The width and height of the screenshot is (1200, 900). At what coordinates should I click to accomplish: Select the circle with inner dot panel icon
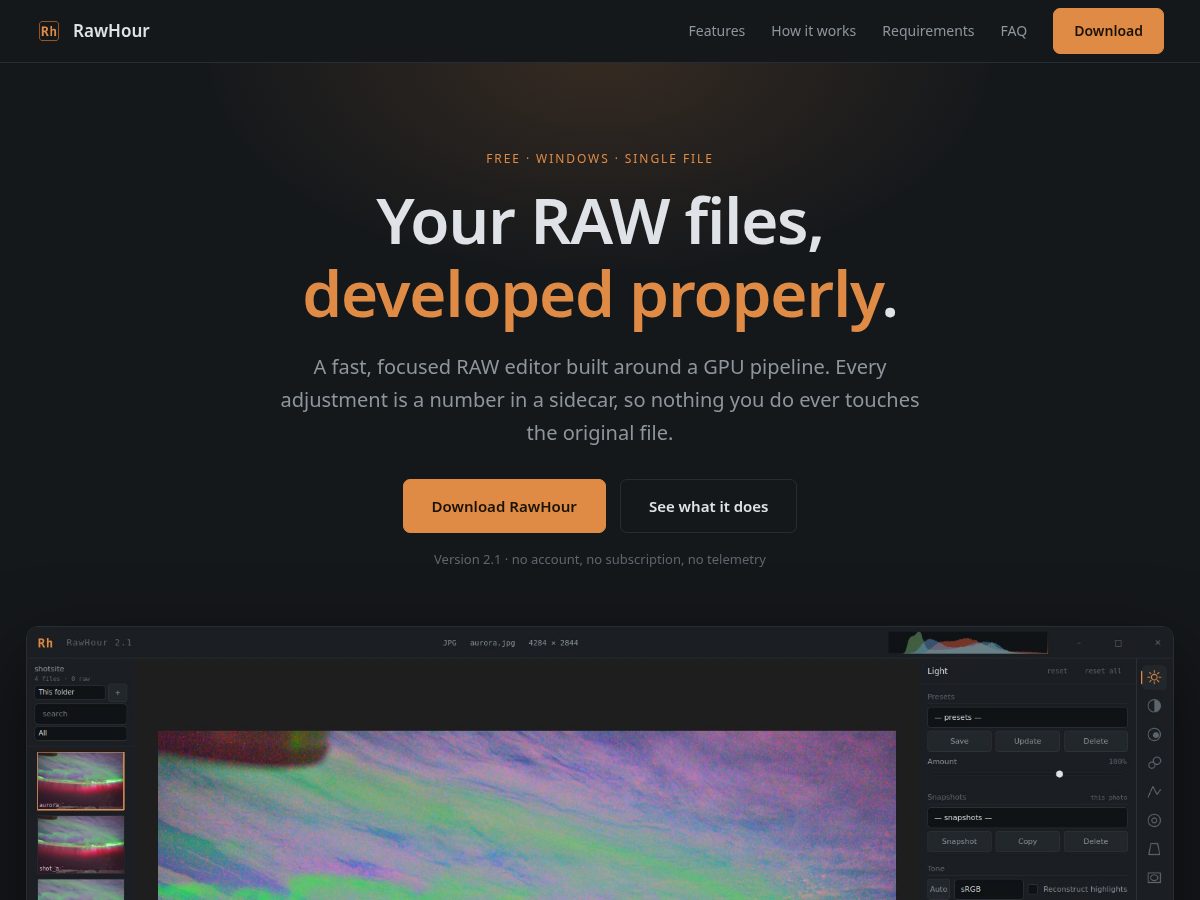(1154, 734)
